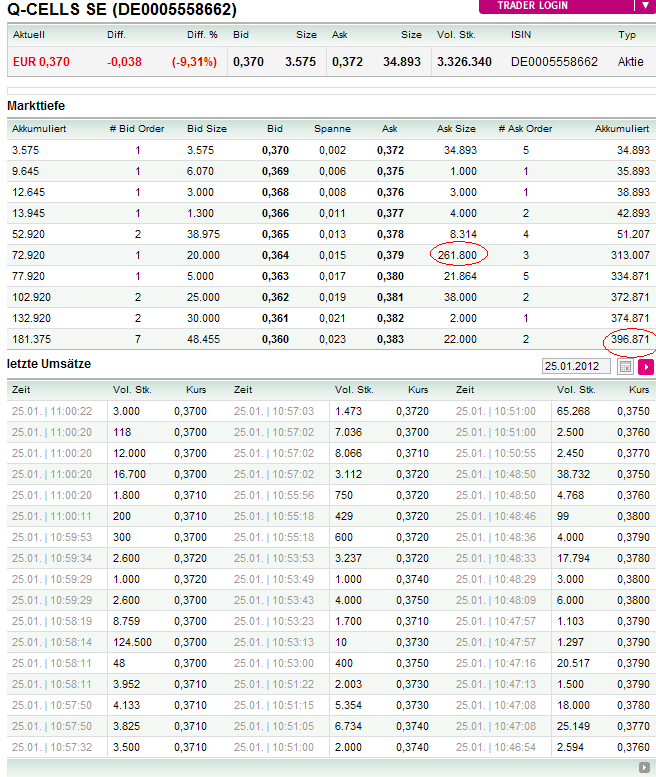Screen dimensions: 656x777
Task: Click the trade timestamp 25.01. | 11:00:22
Action: (x=52, y=411)
